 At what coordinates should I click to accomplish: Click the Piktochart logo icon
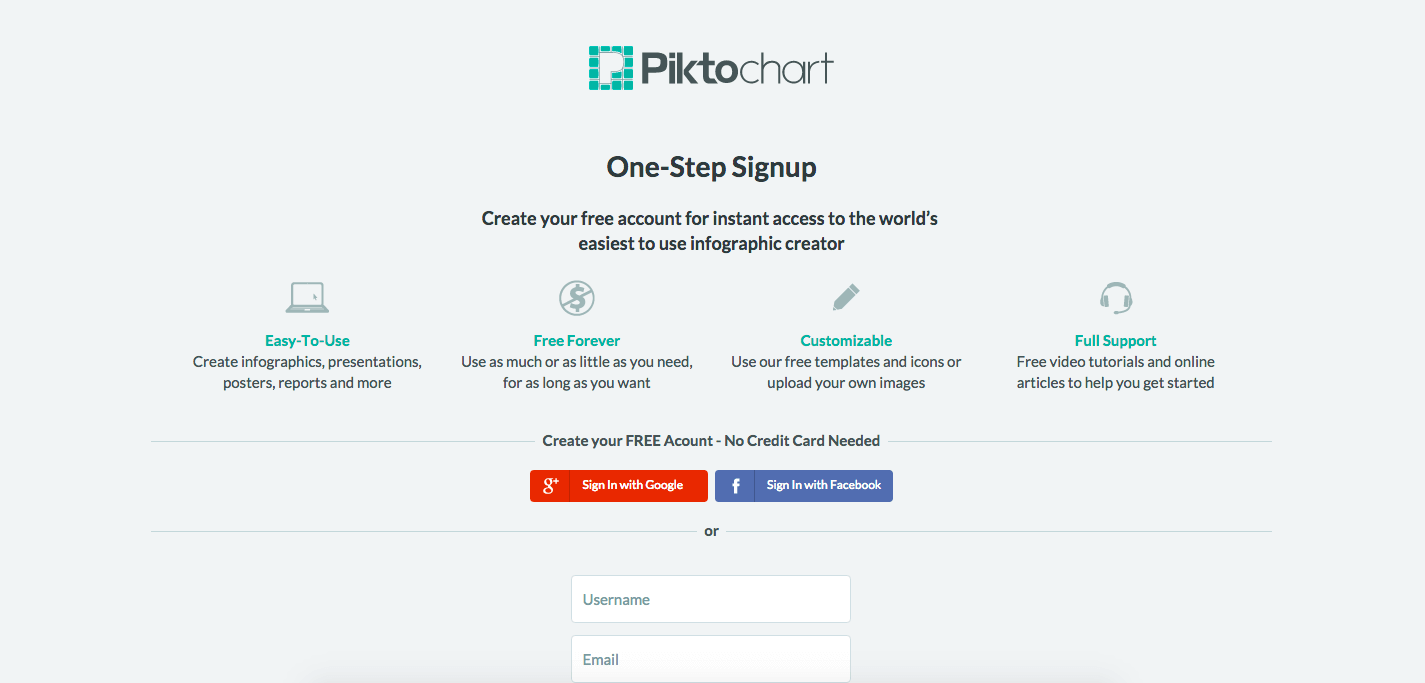tap(611, 68)
